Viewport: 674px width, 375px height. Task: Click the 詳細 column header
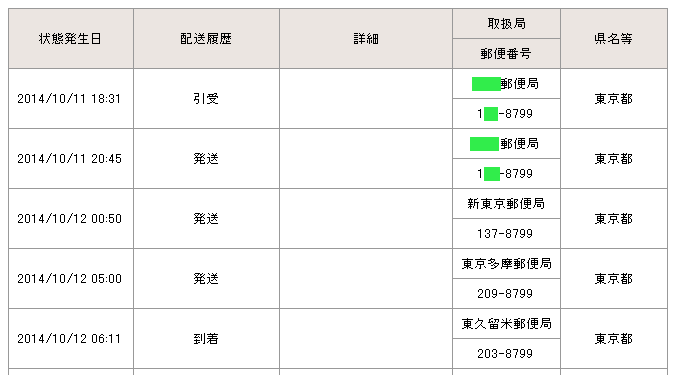click(x=366, y=39)
